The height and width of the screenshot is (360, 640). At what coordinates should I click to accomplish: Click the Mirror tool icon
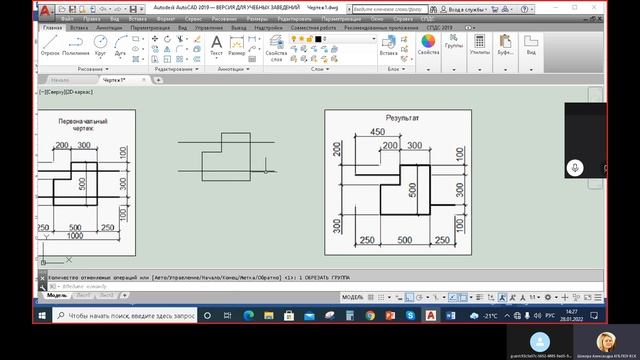(x=167, y=49)
